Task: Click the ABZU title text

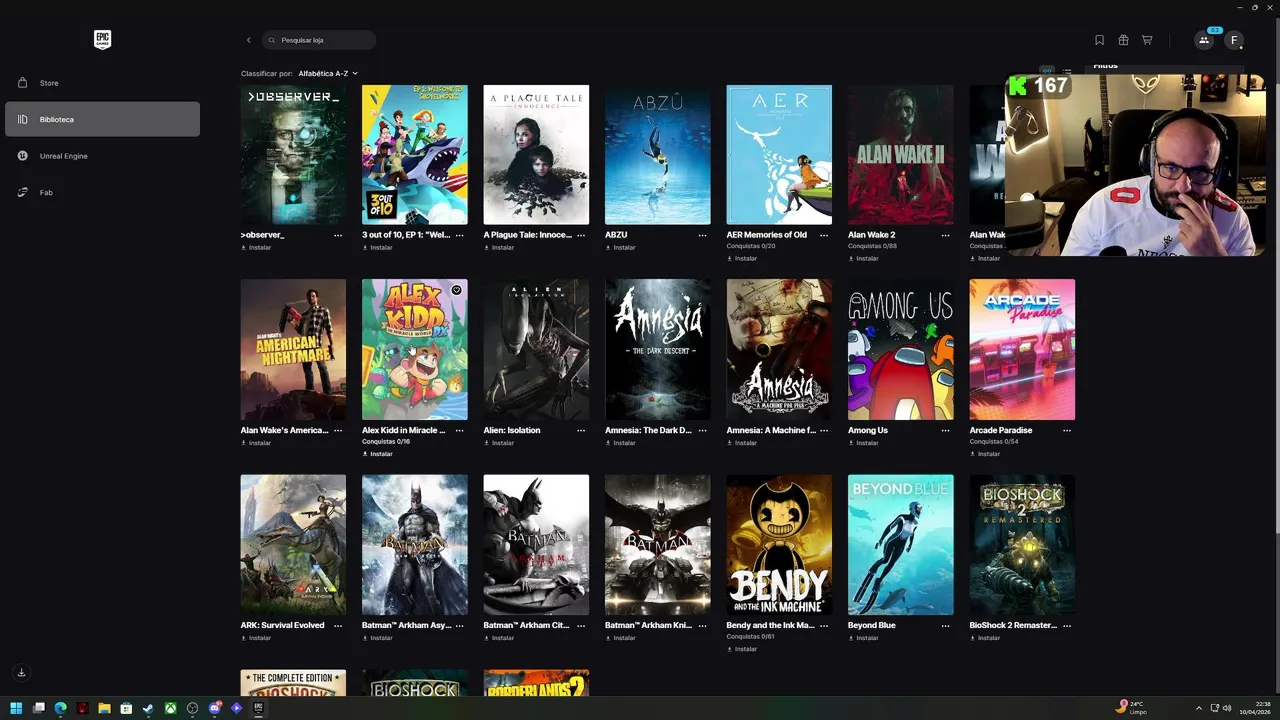Action: pyautogui.click(x=616, y=235)
